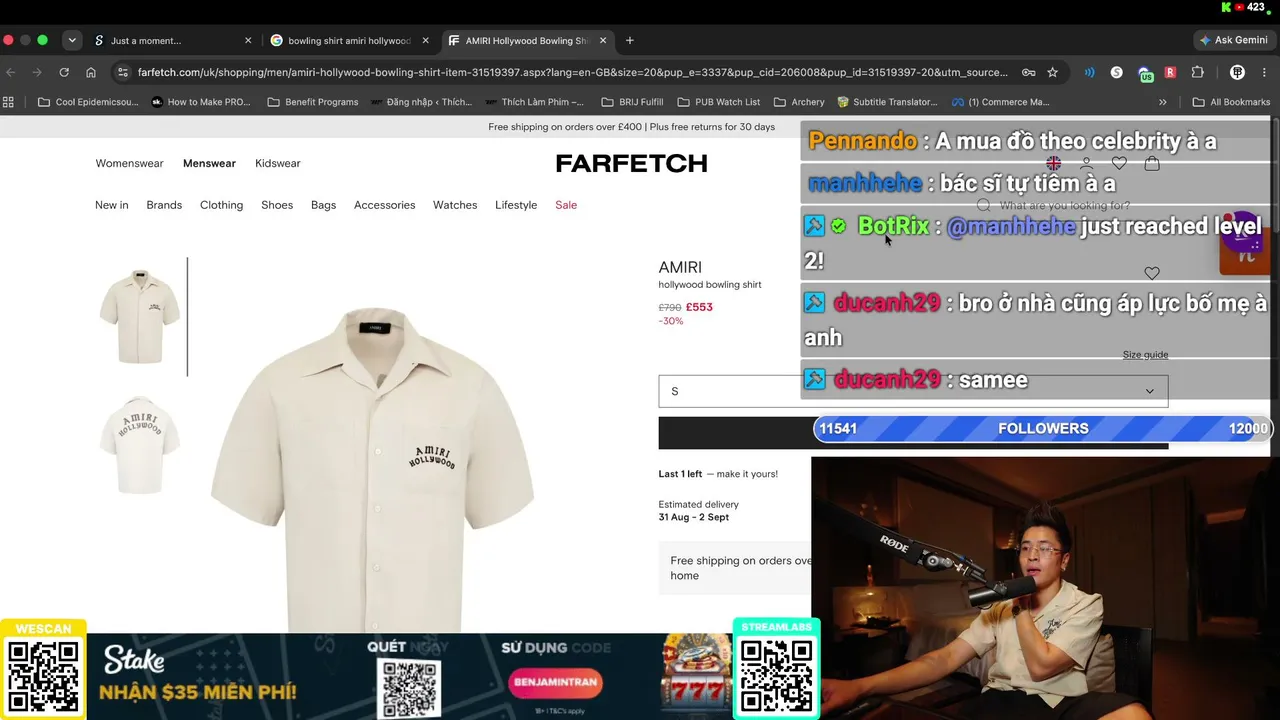Open the Shoes category
This screenshot has width=1280, height=720.
point(277,205)
